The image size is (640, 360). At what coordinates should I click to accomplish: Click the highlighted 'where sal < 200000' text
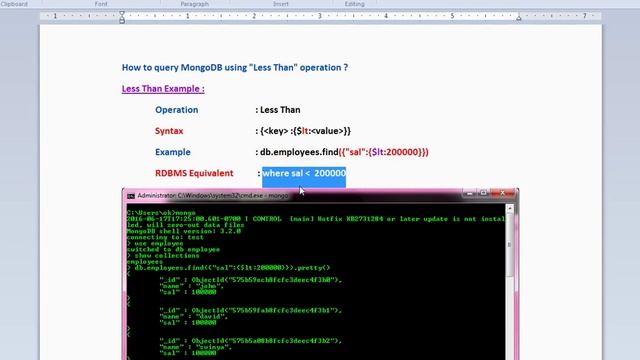(x=304, y=173)
